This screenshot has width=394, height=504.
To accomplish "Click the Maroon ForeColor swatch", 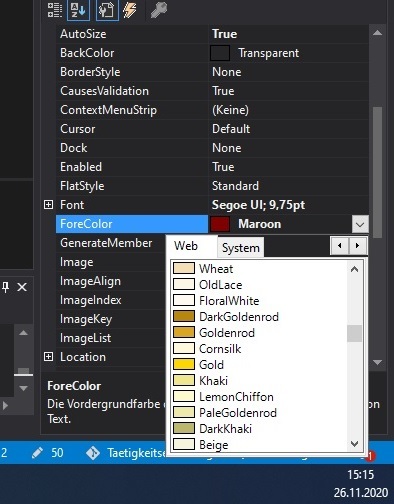I will coord(220,224).
